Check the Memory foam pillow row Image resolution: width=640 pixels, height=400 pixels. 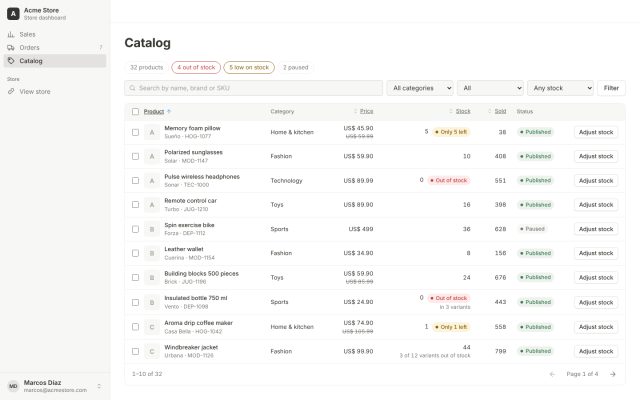click(136, 132)
